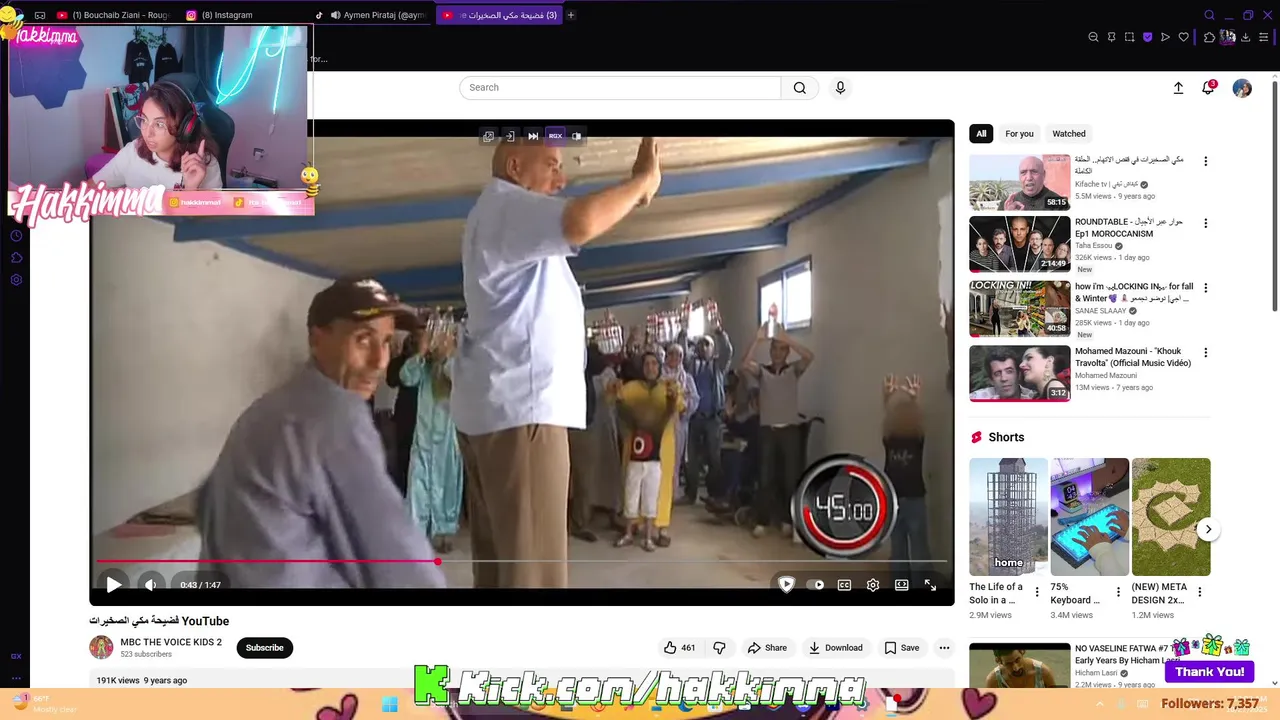
Task: Toggle the autoplay switch in player
Action: pos(817,585)
